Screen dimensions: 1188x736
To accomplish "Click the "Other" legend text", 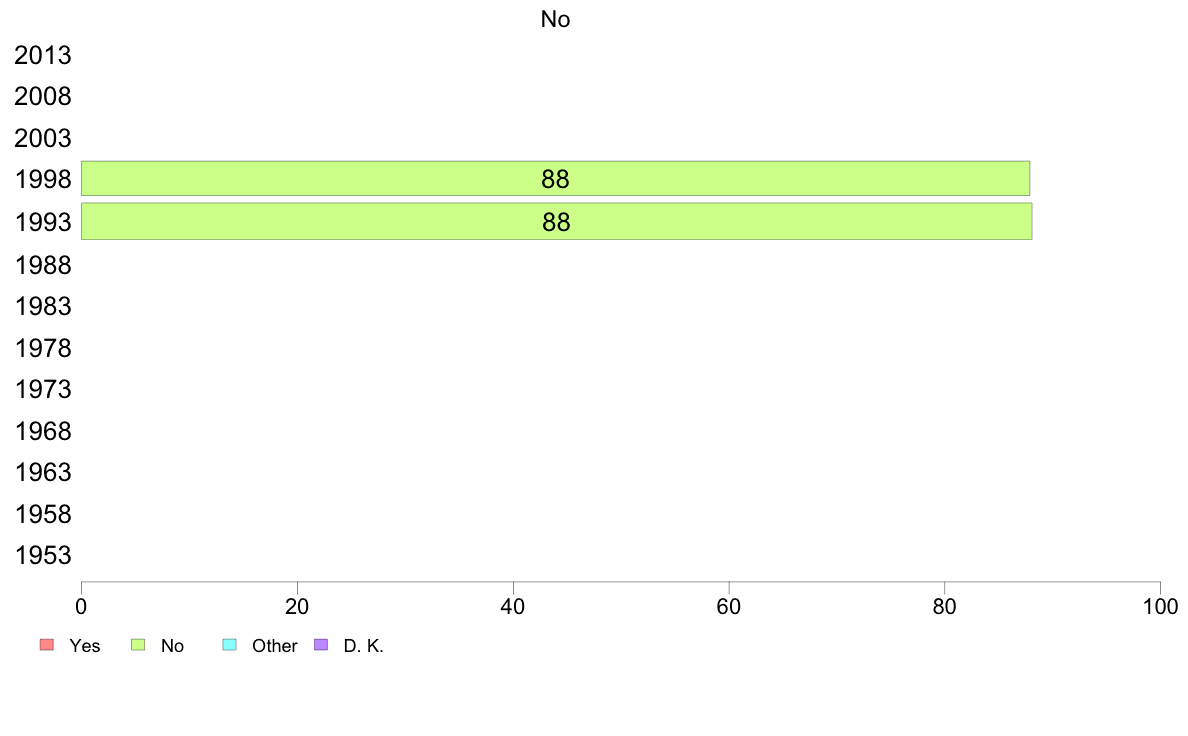I will [274, 646].
